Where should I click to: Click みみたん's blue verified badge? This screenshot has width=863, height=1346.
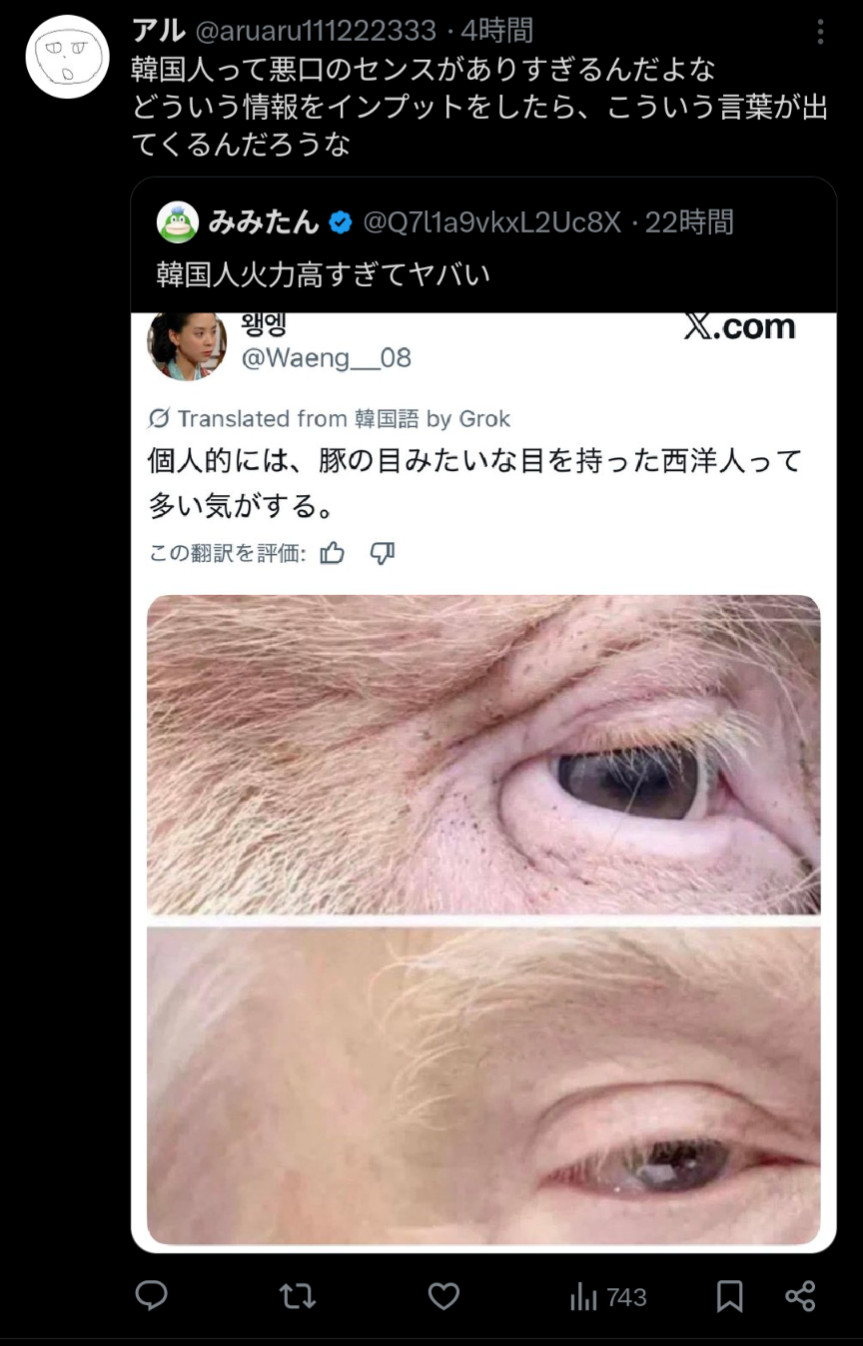[340, 223]
